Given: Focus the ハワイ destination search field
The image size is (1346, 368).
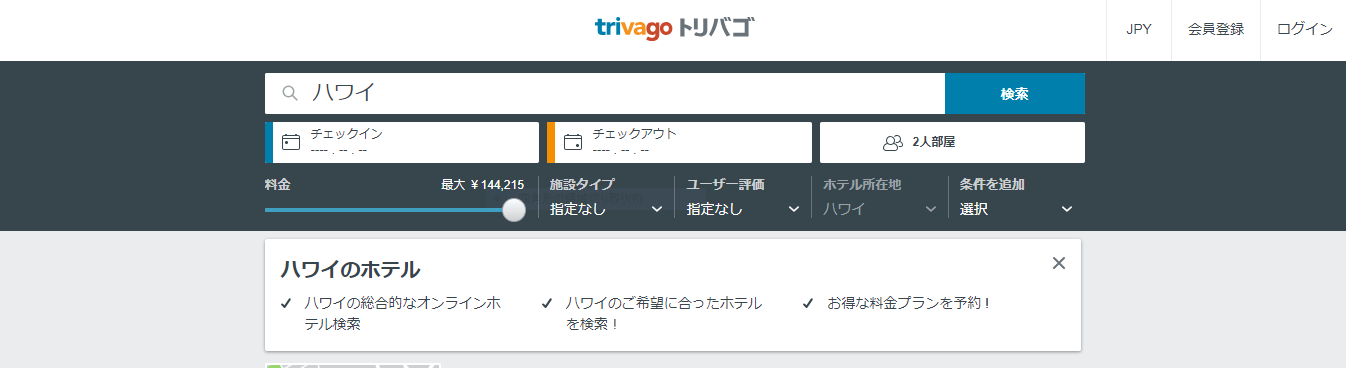Looking at the screenshot, I should point(605,94).
